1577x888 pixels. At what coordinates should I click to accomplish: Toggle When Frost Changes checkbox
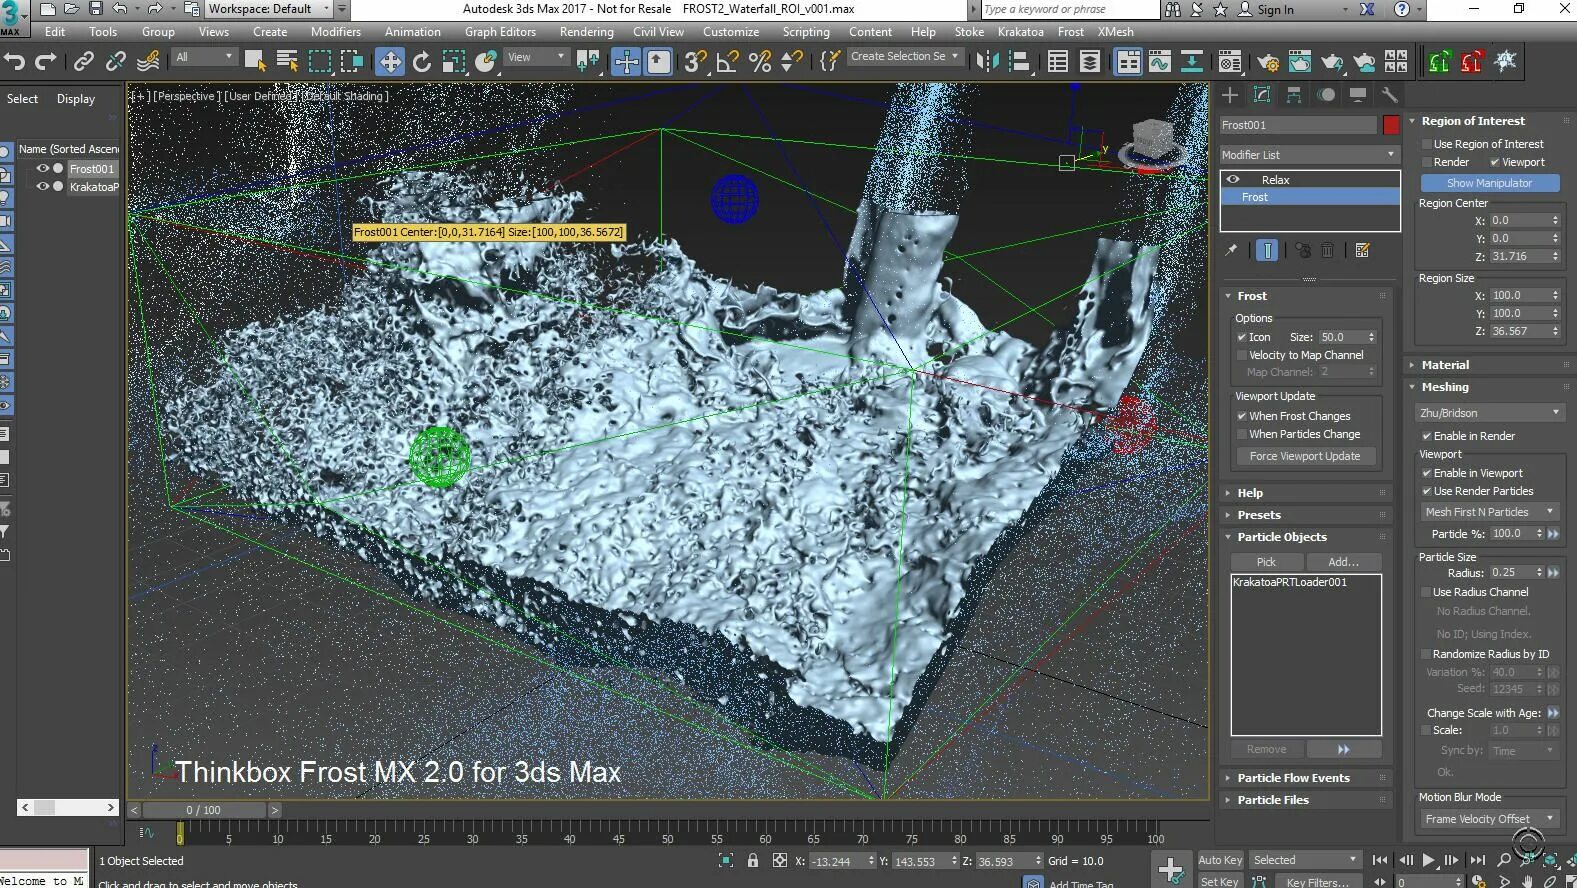pyautogui.click(x=1242, y=416)
